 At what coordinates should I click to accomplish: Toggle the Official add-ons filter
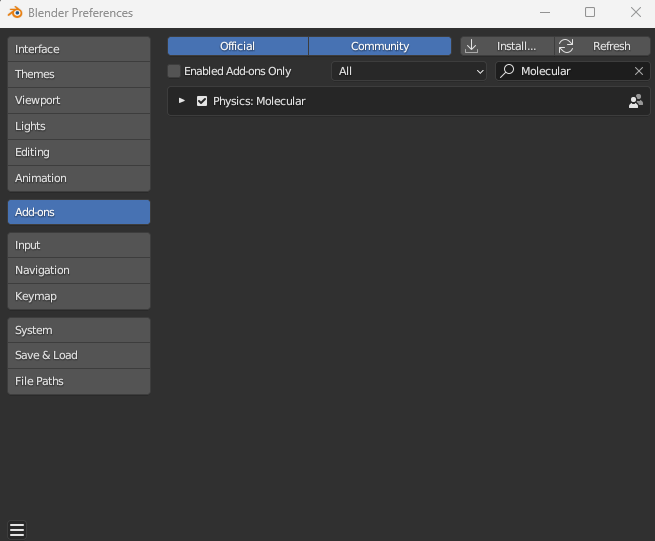click(x=238, y=46)
